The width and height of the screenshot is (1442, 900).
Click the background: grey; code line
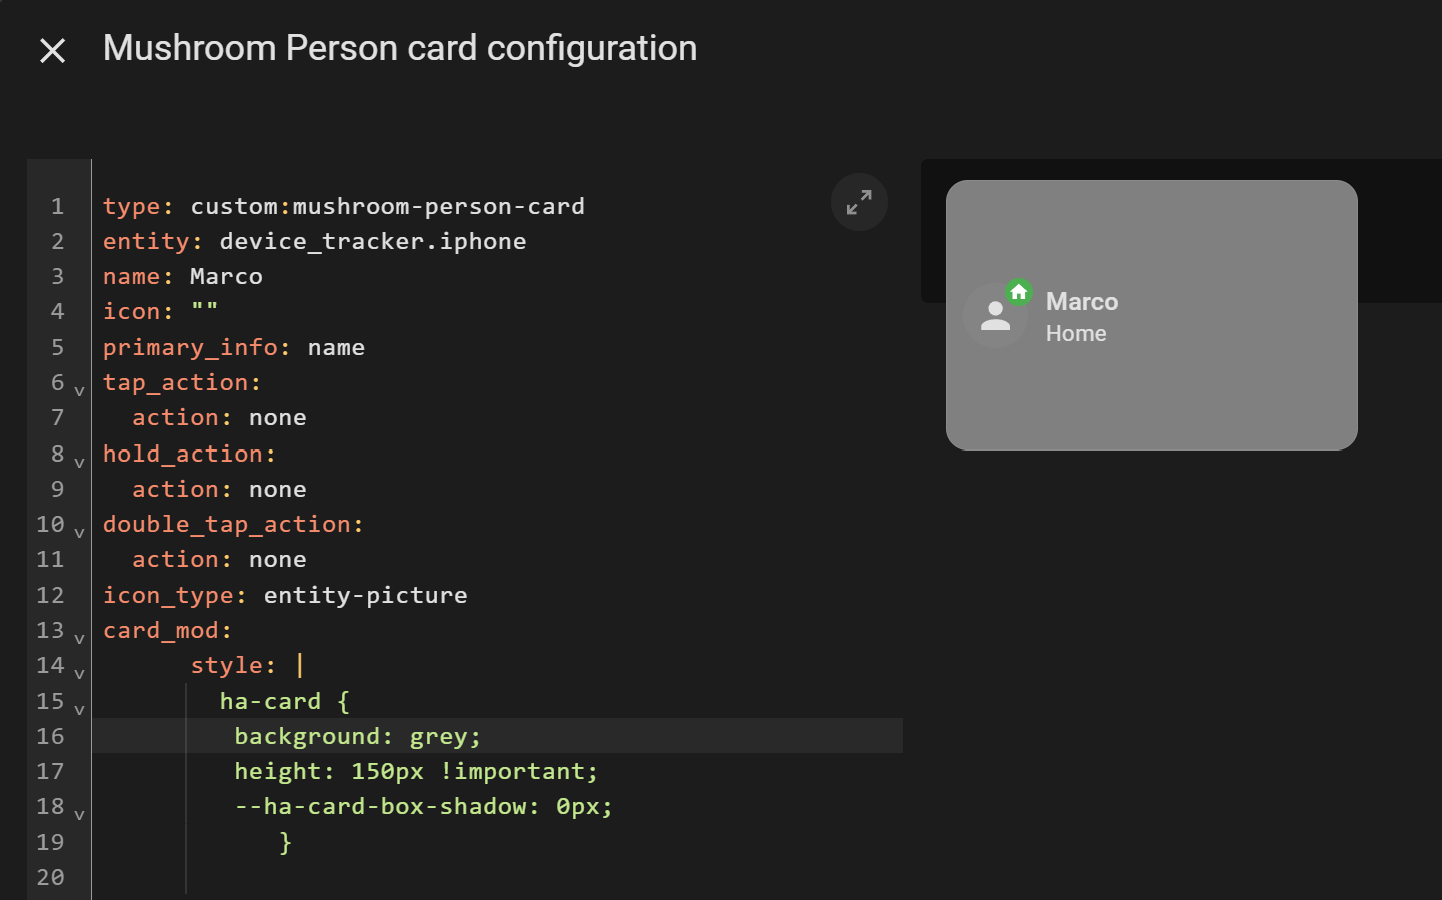[x=357, y=736]
